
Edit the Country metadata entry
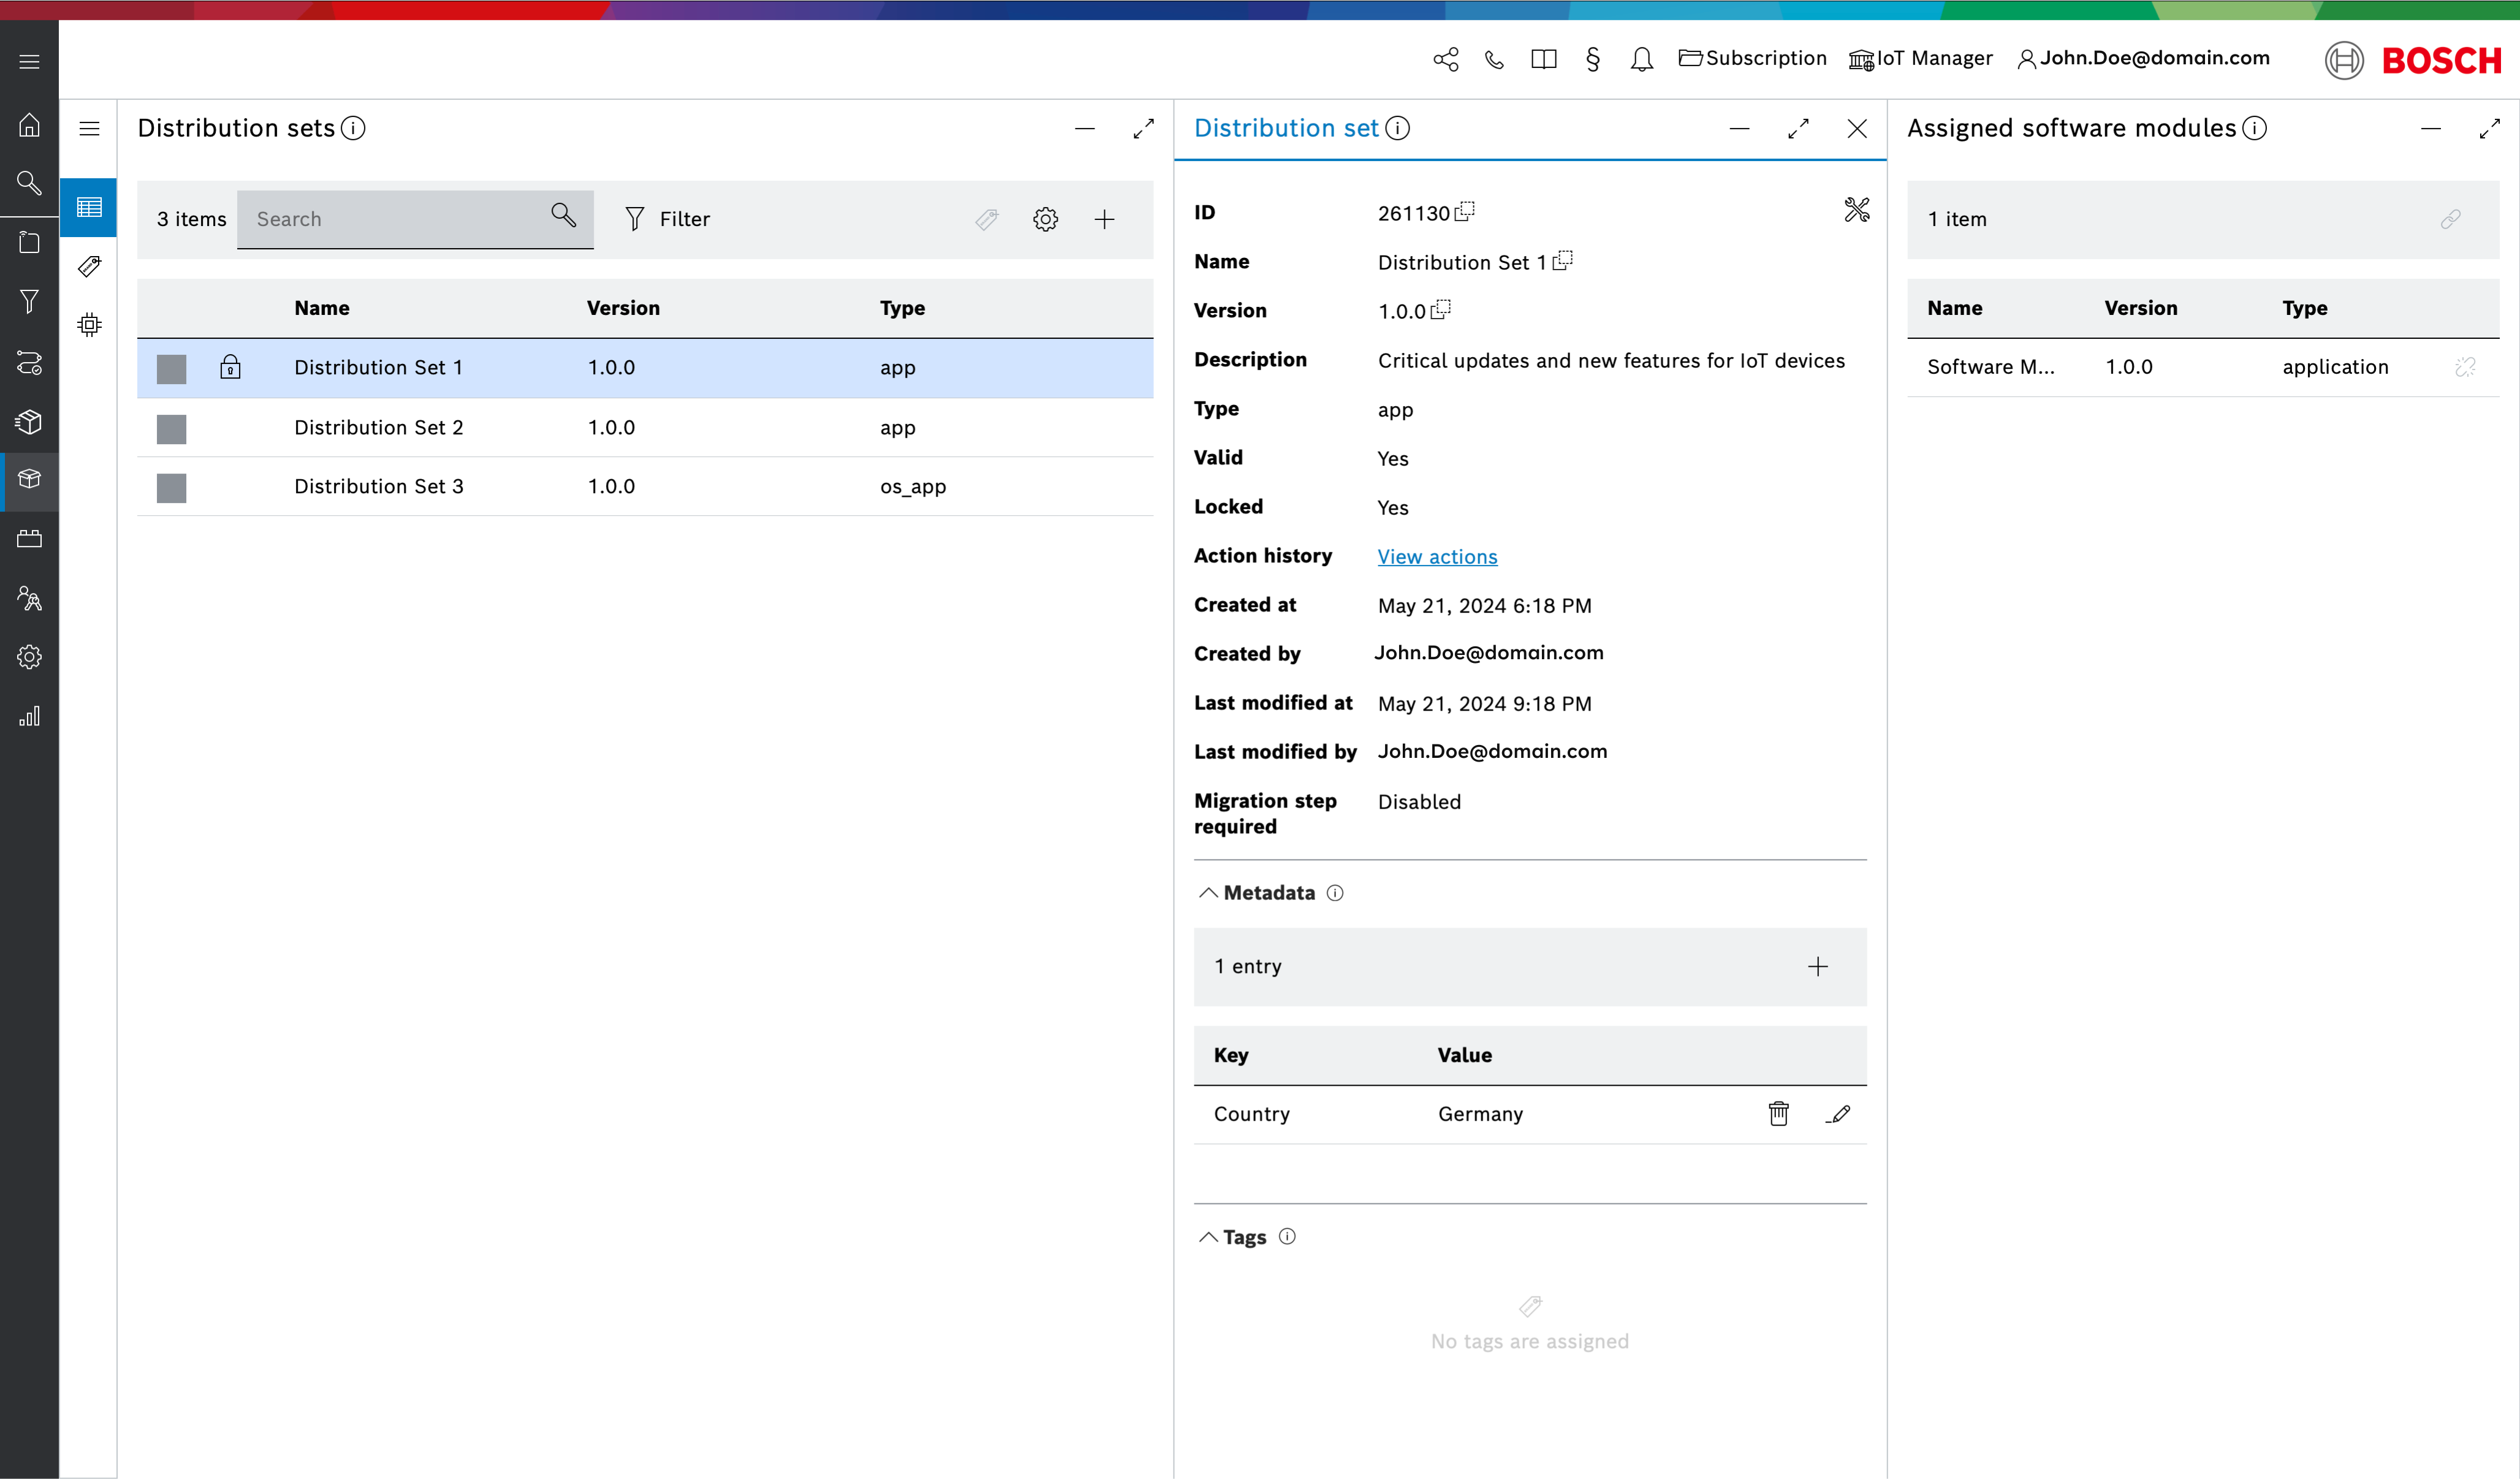pos(1838,1113)
